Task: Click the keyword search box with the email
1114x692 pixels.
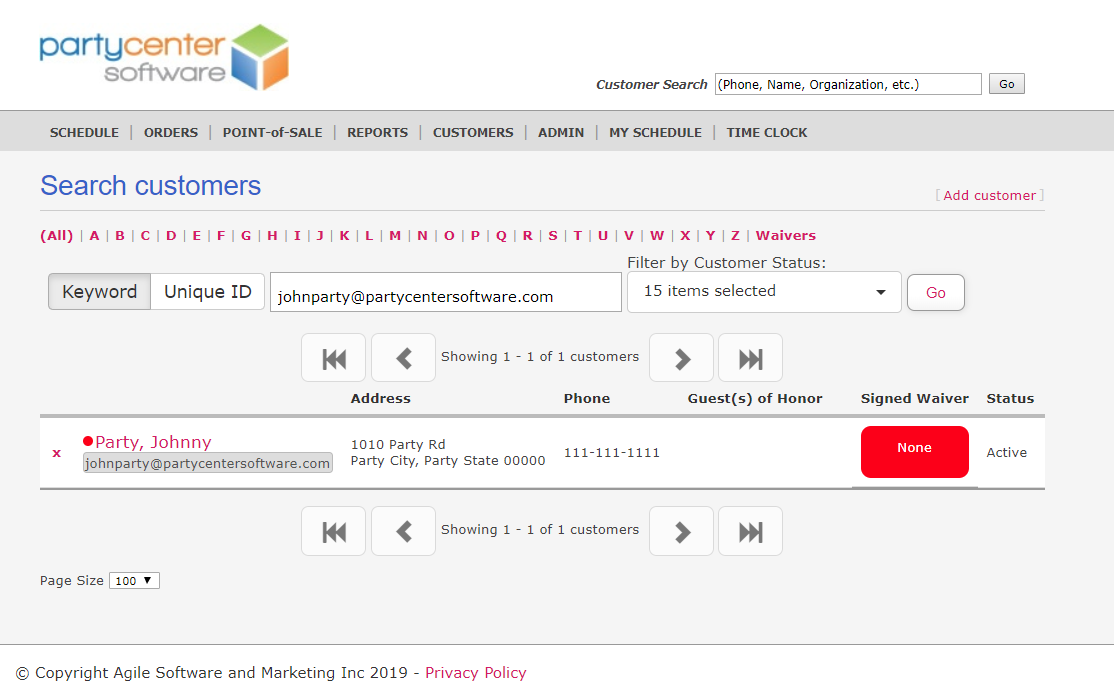Action: [x=445, y=292]
